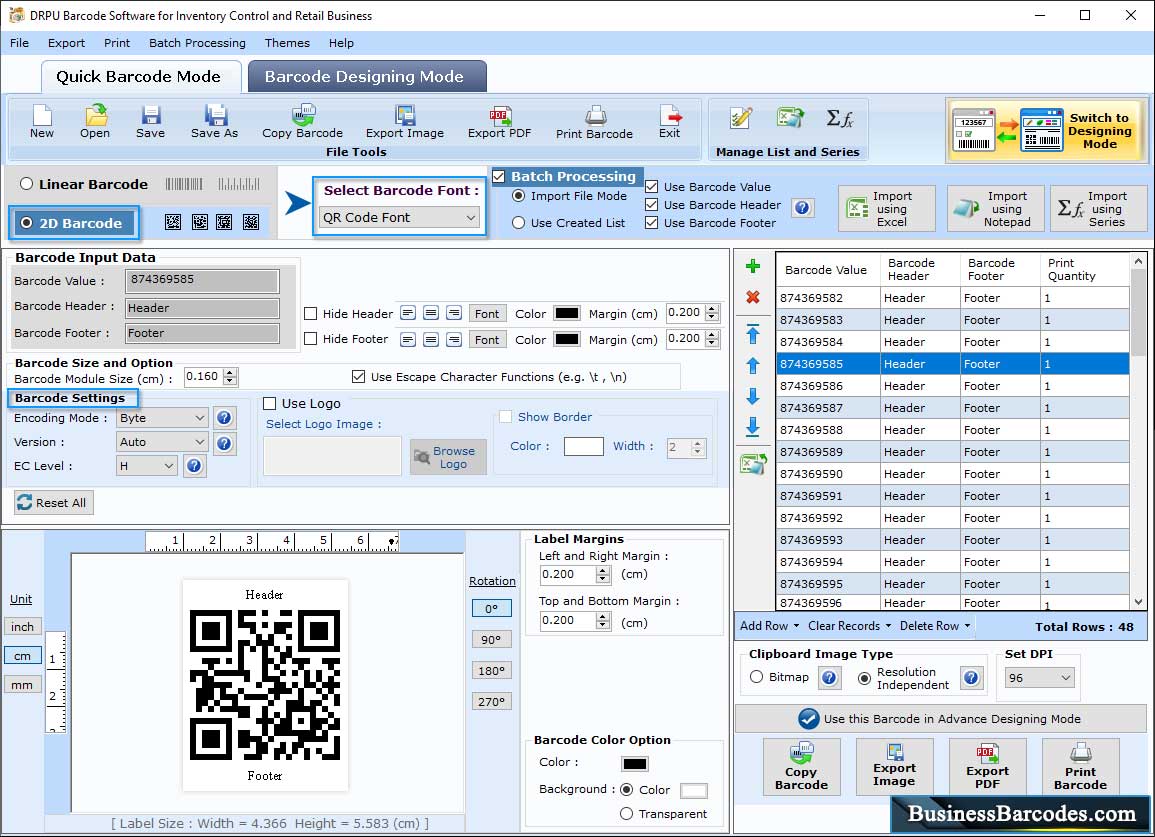Click Import using Notepad button
The width and height of the screenshot is (1155, 837).
996,209
